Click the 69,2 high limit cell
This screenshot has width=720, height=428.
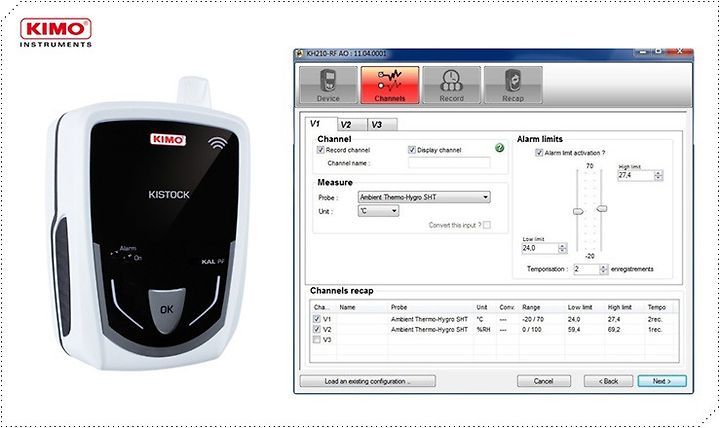pyautogui.click(x=614, y=330)
